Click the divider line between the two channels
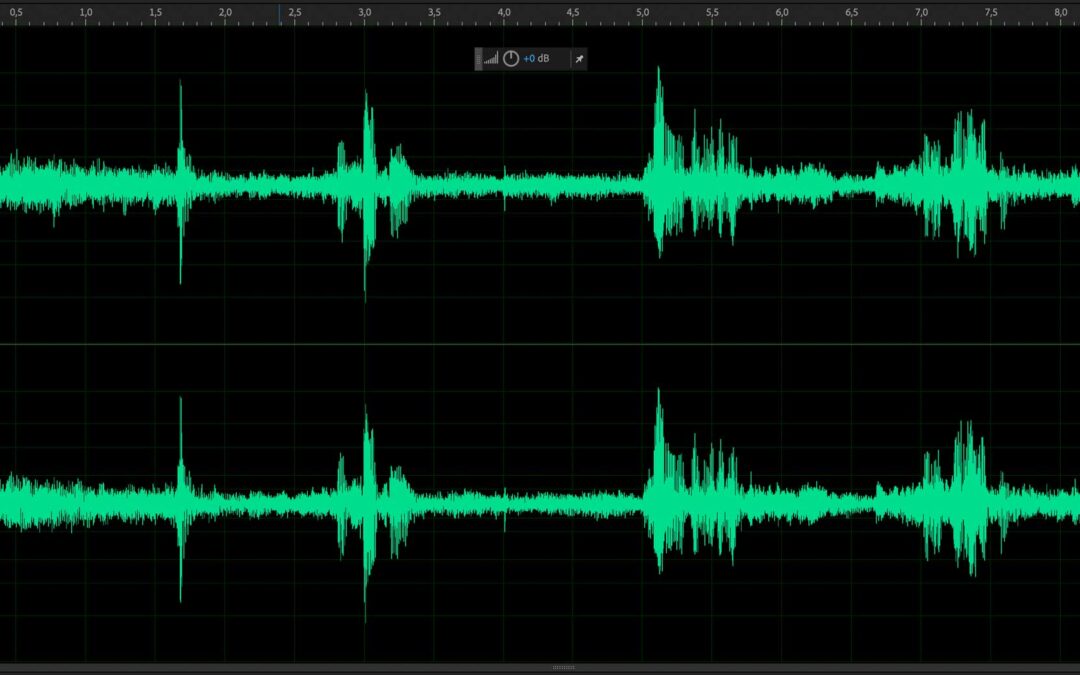Screen dimensions: 1080x675 click(540, 344)
